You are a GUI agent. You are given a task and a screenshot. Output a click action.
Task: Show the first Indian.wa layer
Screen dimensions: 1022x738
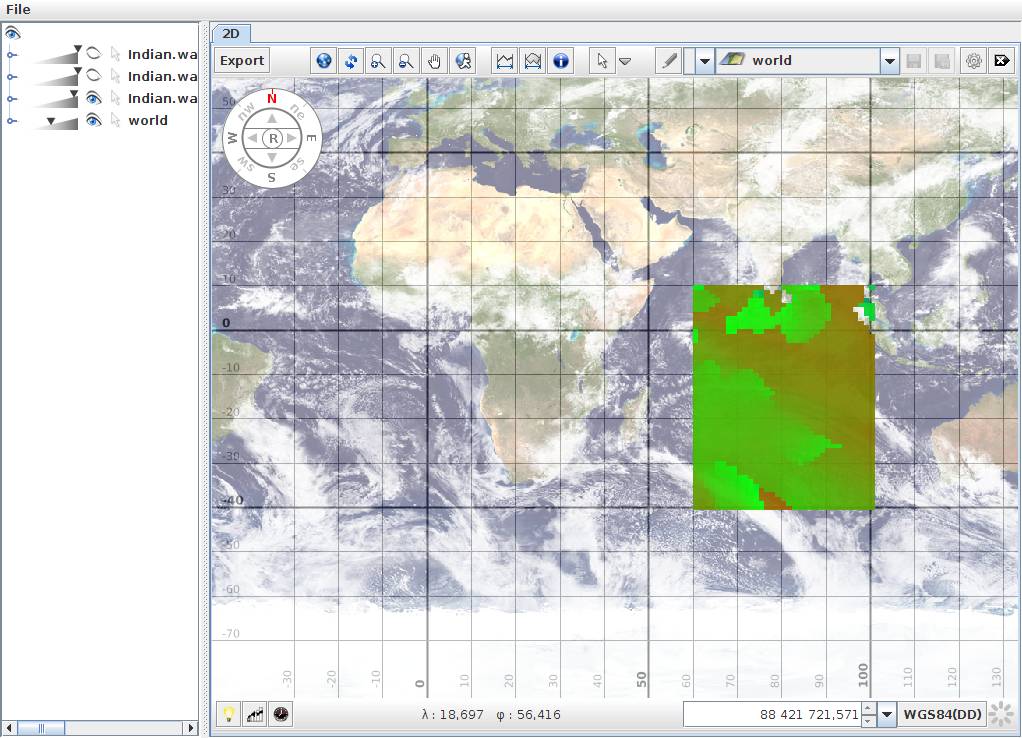(x=93, y=53)
